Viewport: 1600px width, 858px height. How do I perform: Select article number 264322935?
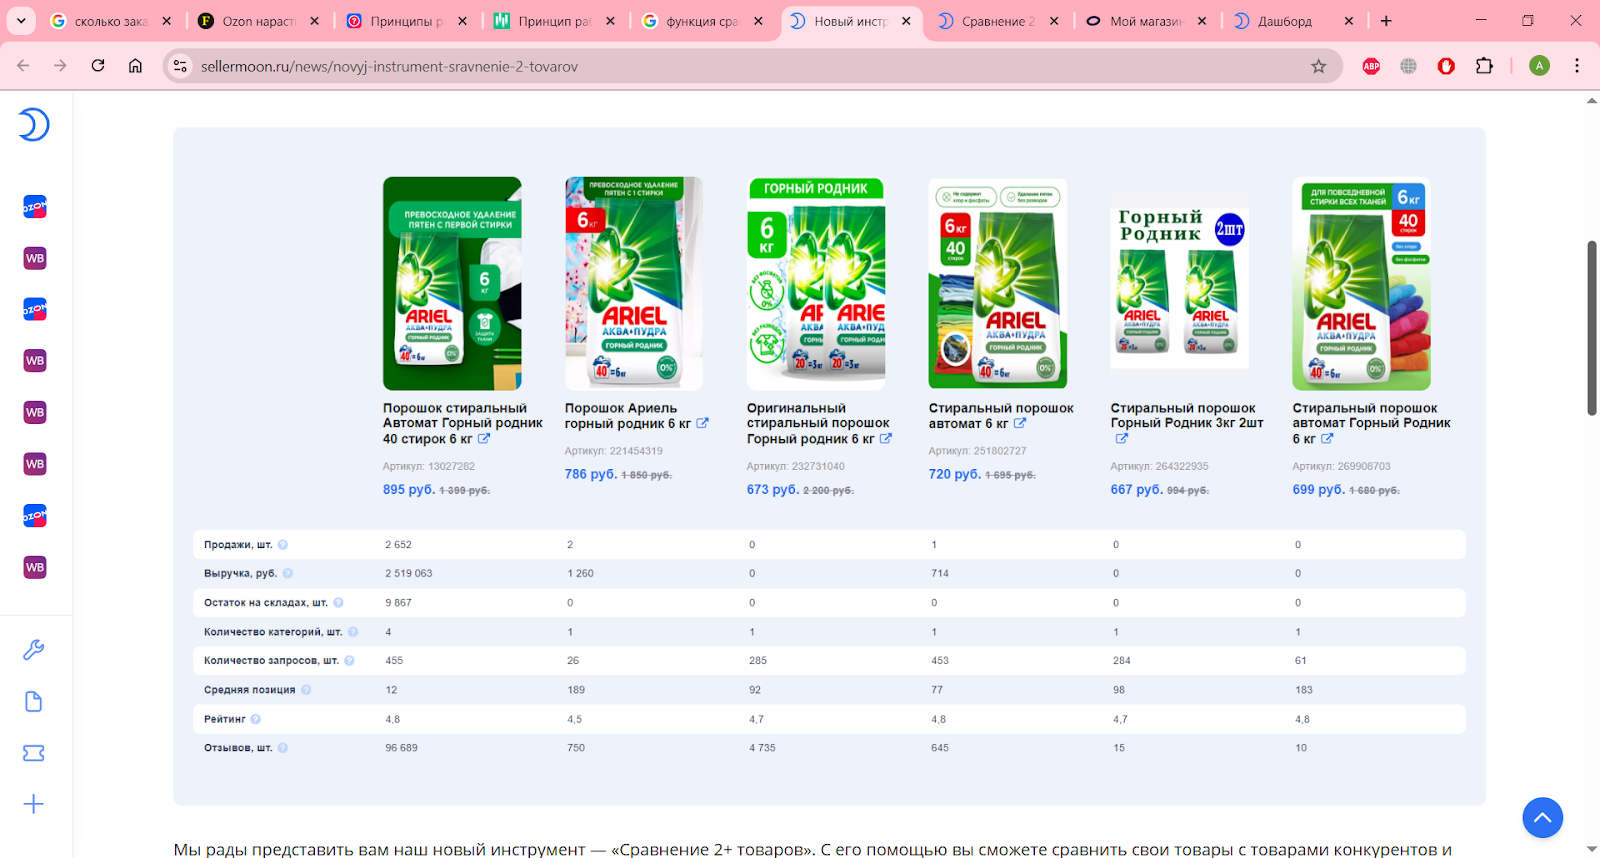1181,466
